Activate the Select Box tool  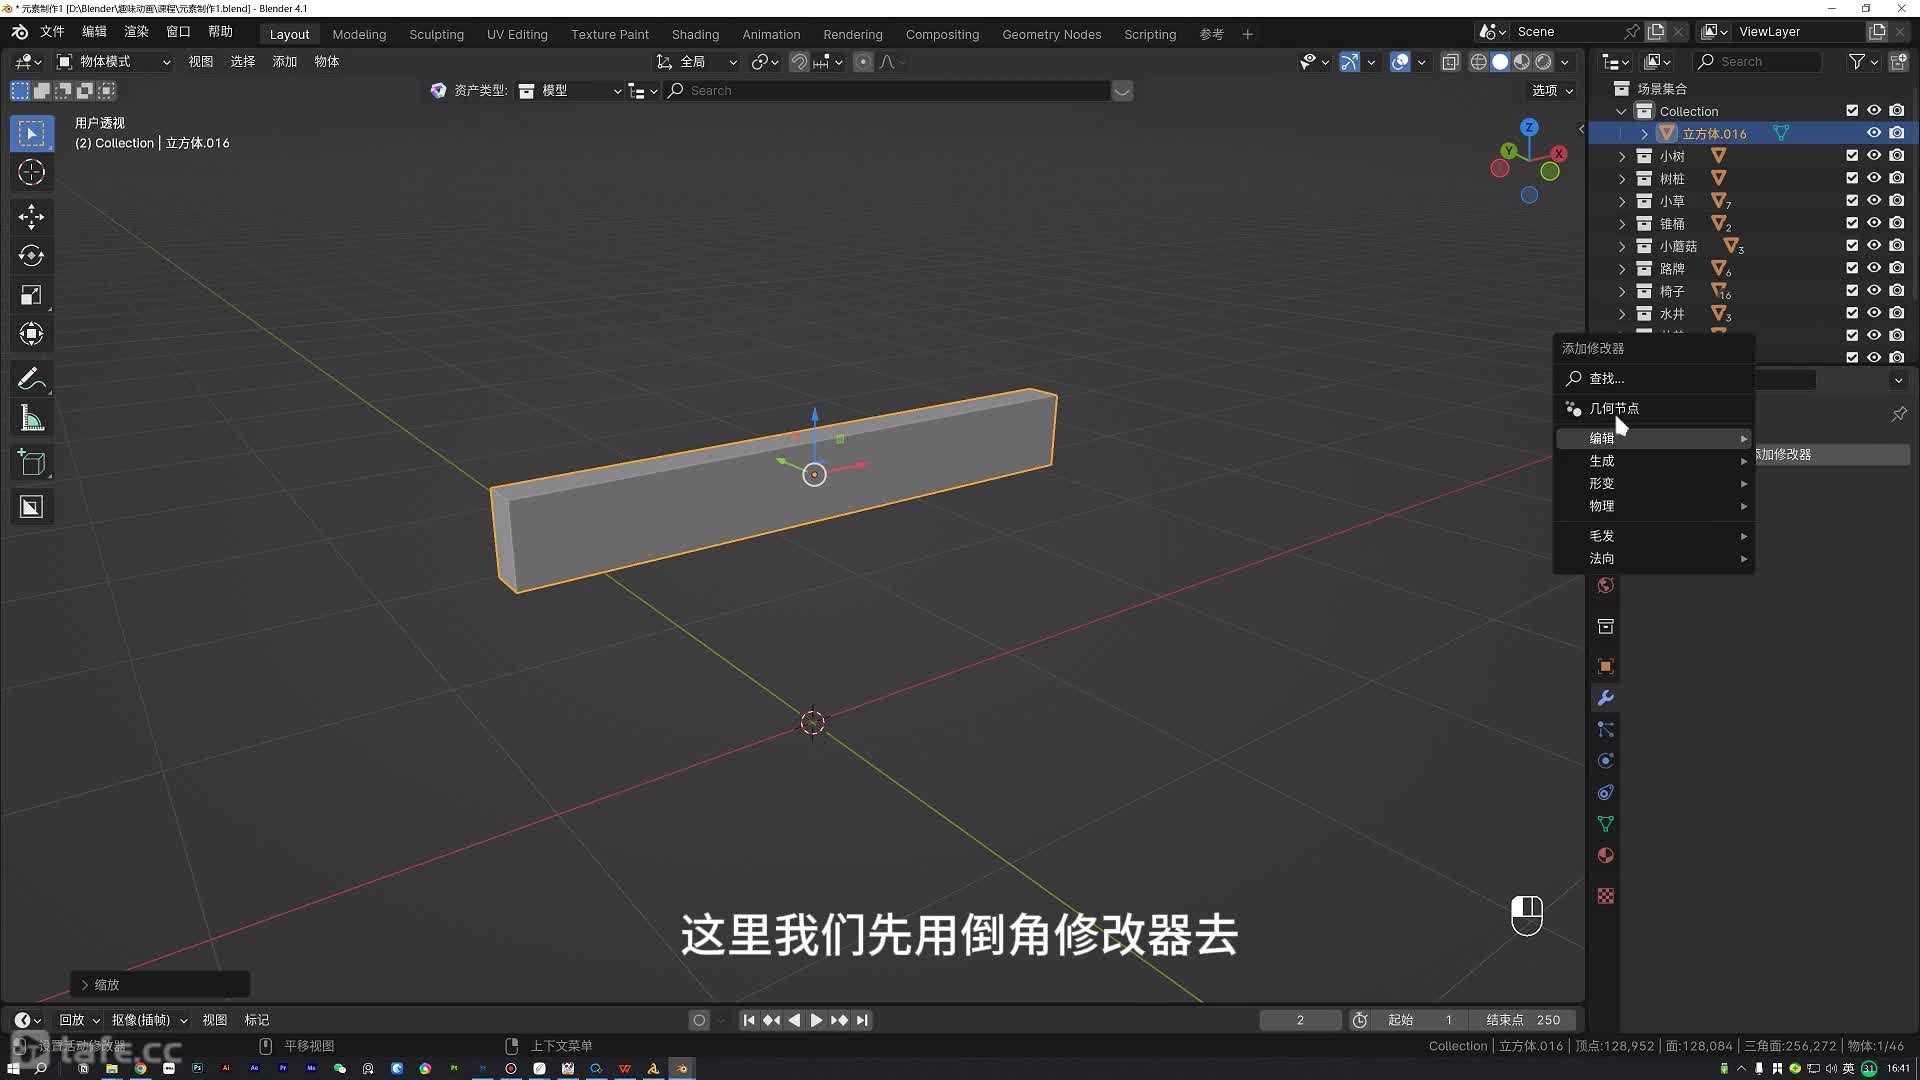click(31, 133)
